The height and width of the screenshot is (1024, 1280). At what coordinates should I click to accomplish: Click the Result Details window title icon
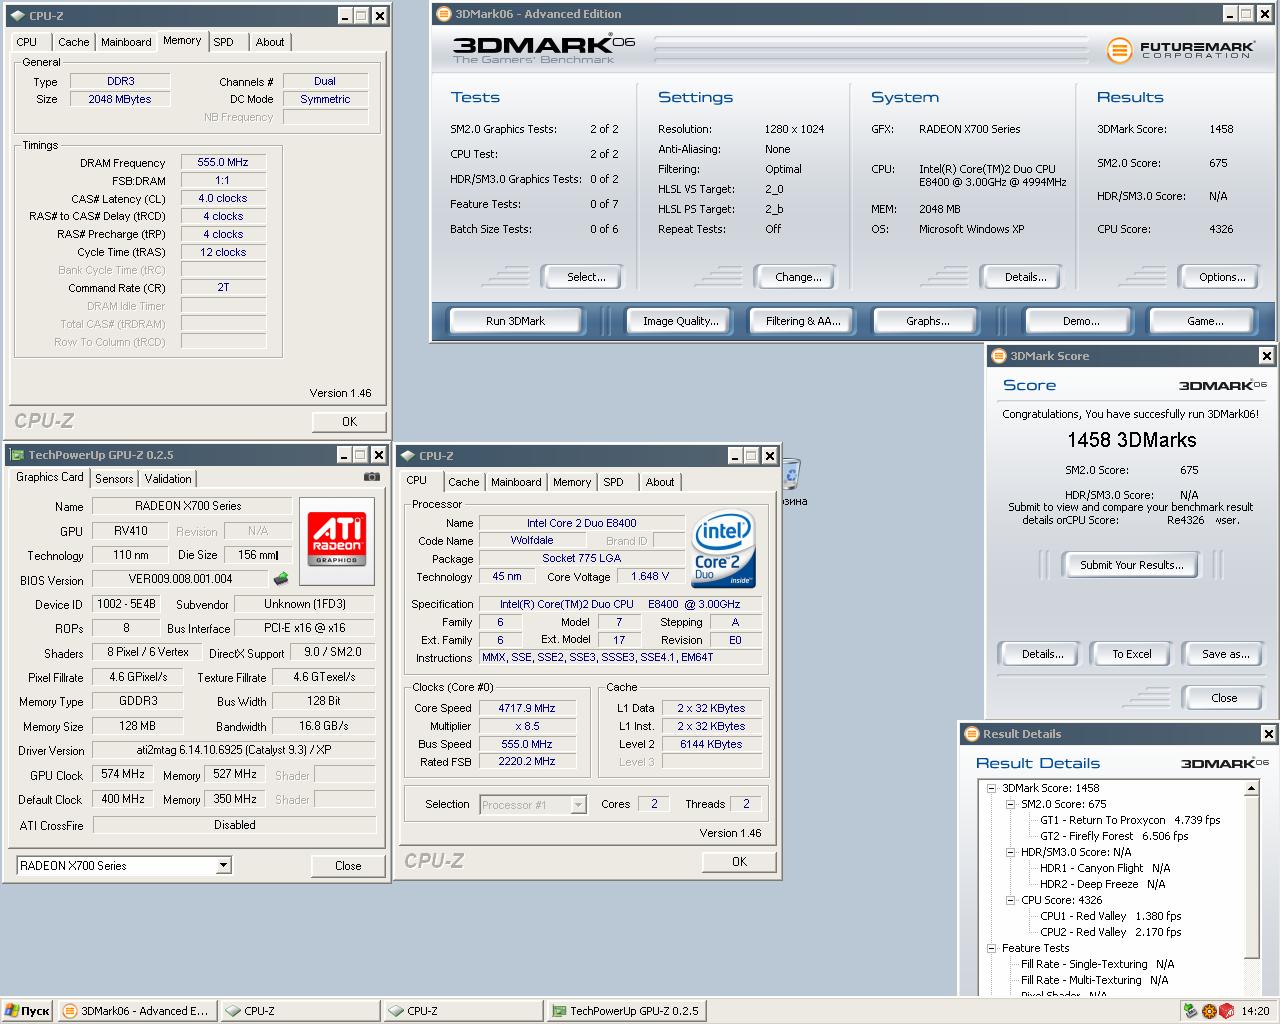971,734
